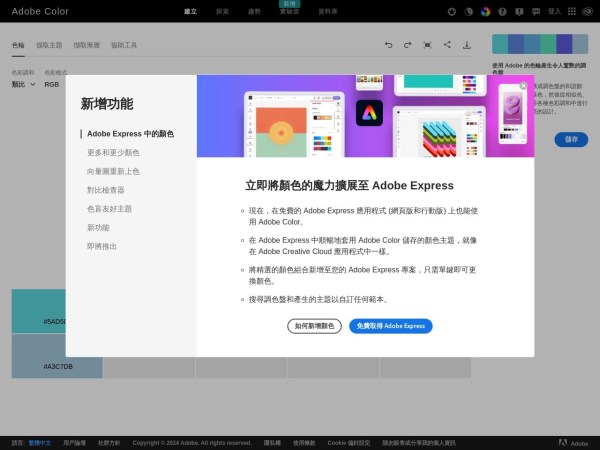Image resolution: width=600 pixels, height=450 pixels.
Task: Click 登入 to sign in
Action: 555,12
